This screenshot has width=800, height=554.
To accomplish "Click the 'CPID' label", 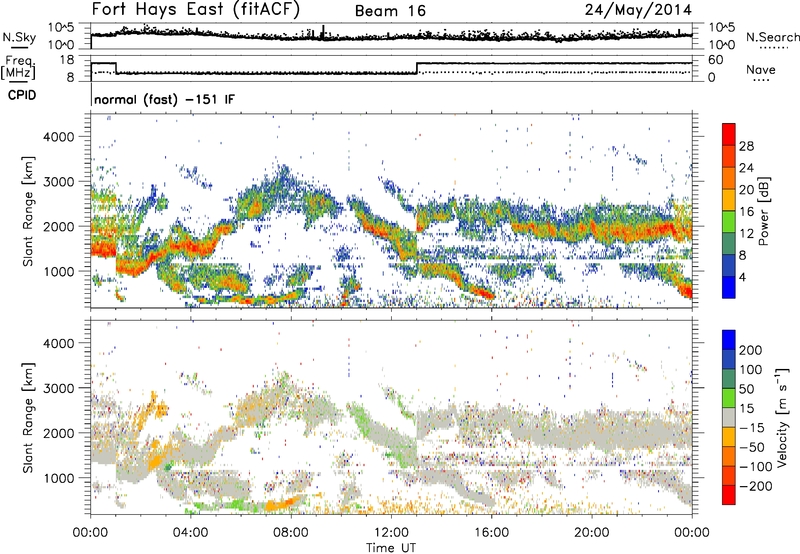I will [x=21, y=95].
